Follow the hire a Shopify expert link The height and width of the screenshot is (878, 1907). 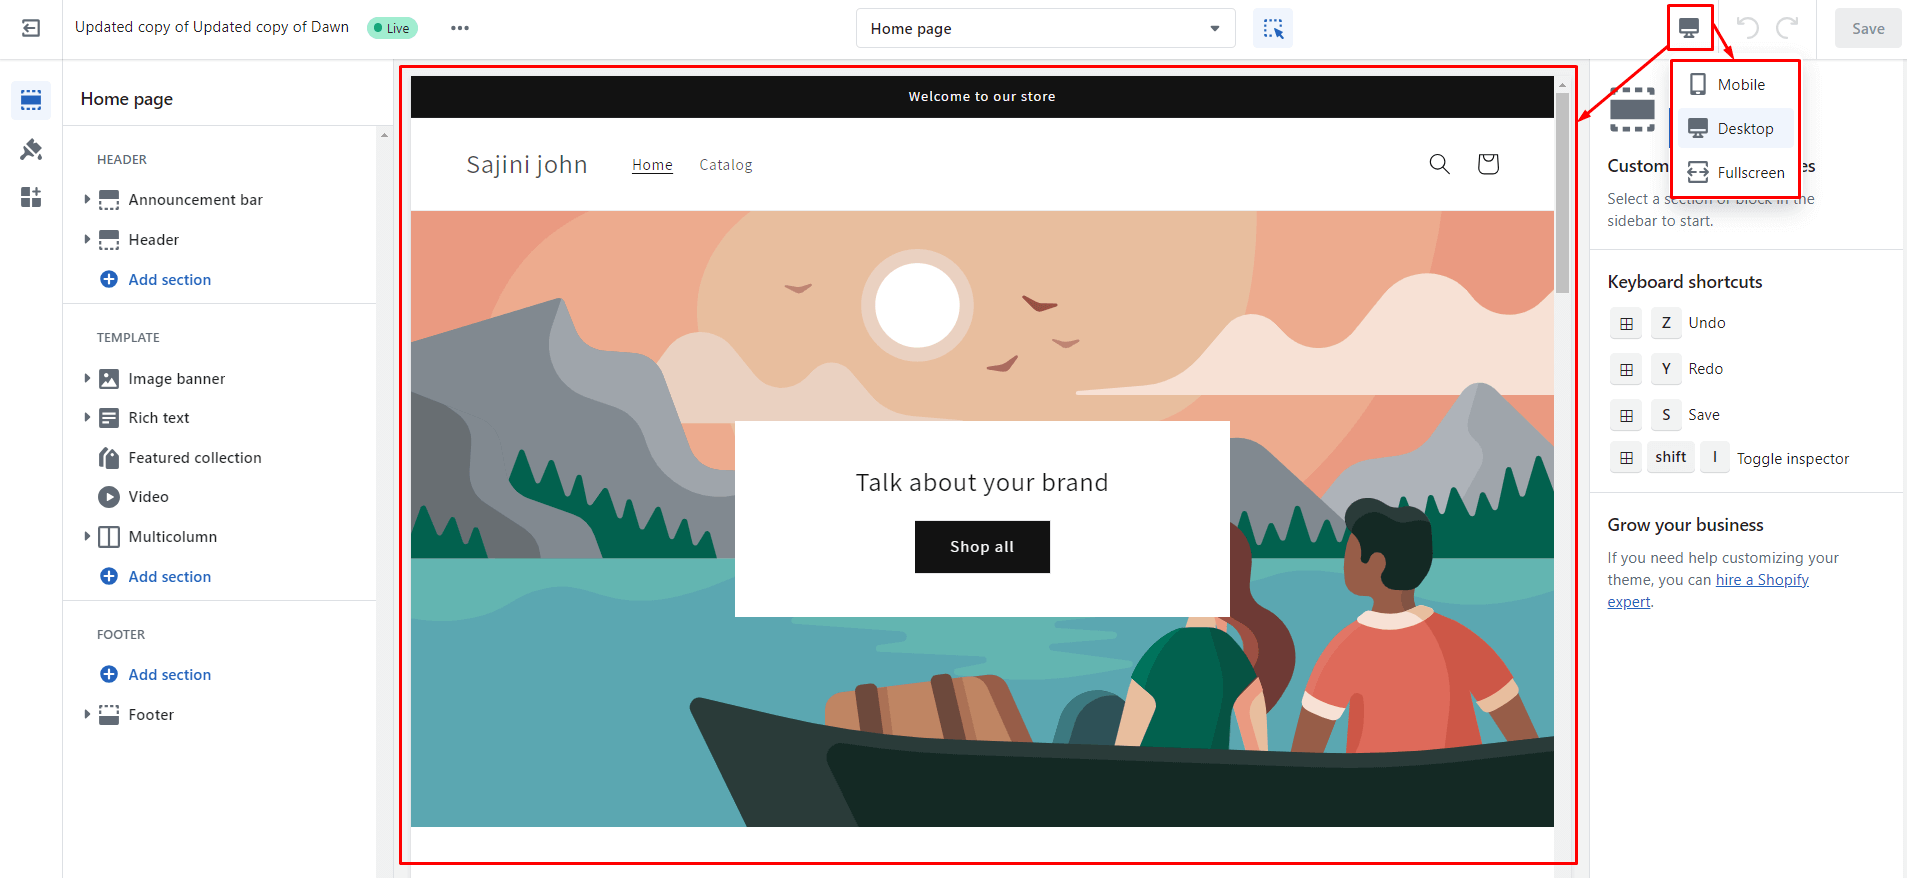[1761, 580]
